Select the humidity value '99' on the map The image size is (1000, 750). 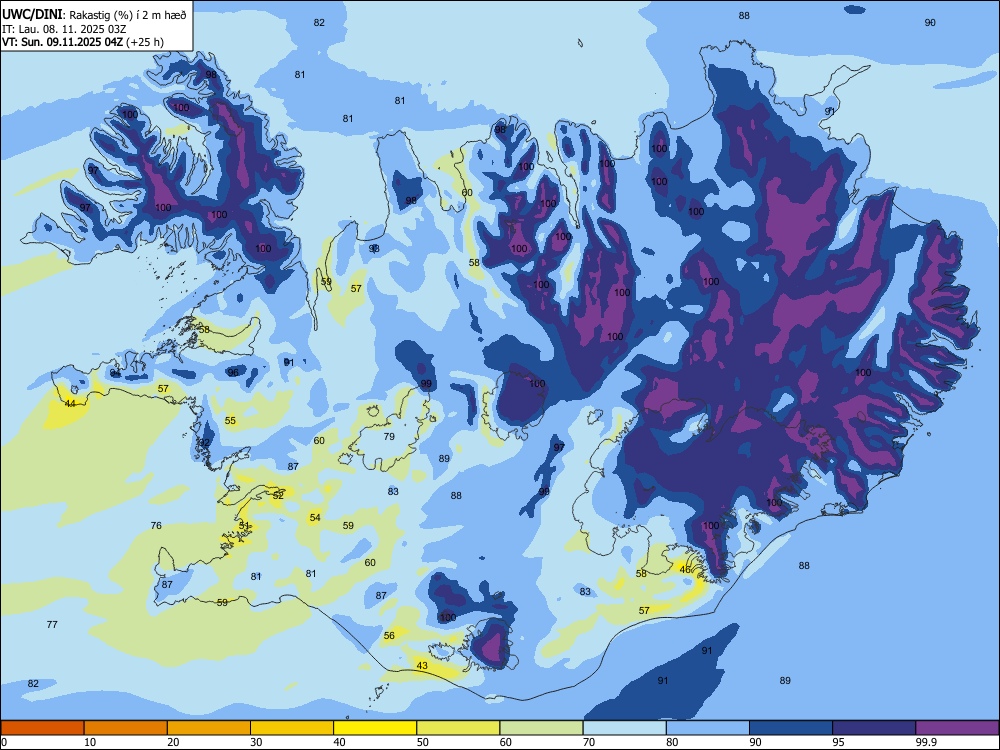point(426,384)
